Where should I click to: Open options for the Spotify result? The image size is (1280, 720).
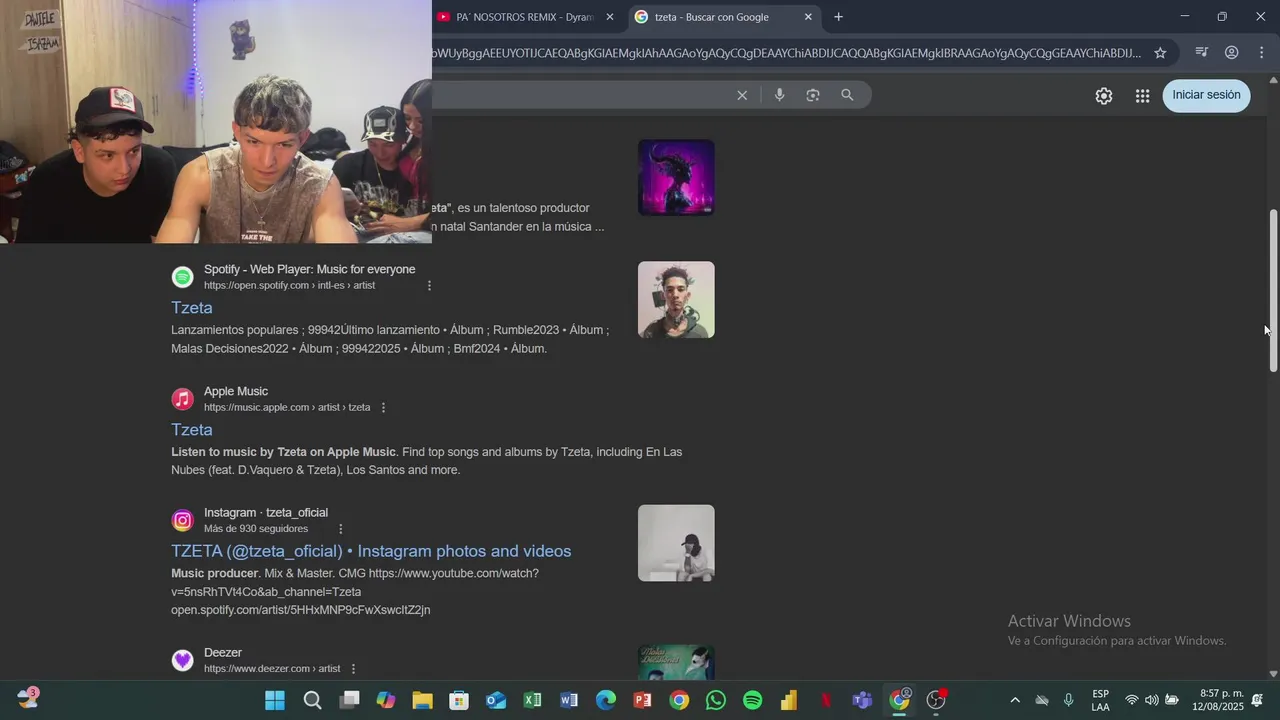point(430,286)
